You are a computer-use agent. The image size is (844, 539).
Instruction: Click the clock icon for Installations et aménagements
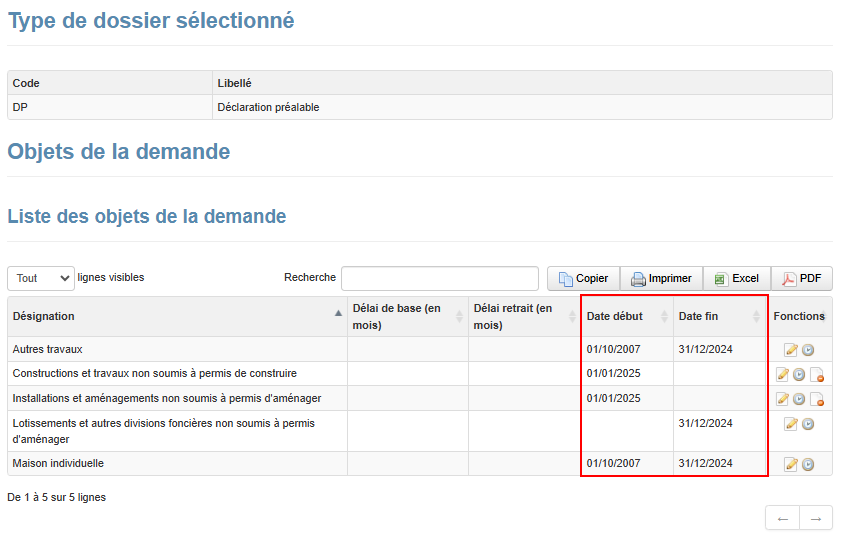[x=799, y=399]
